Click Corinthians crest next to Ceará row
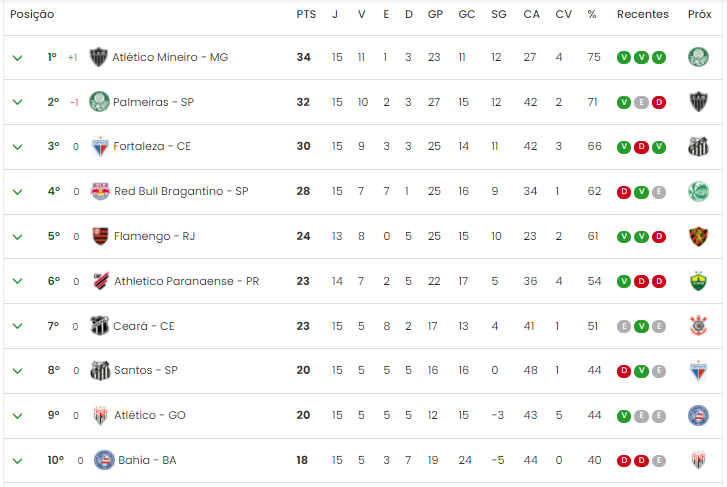The height and width of the screenshot is (487, 727). [x=698, y=326]
